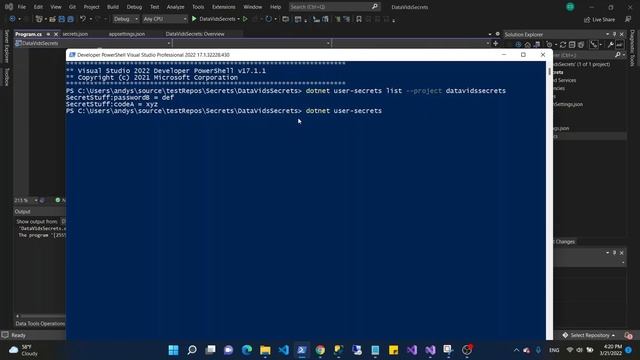
Task: Click the Windows Start button
Action: click(x=173, y=350)
